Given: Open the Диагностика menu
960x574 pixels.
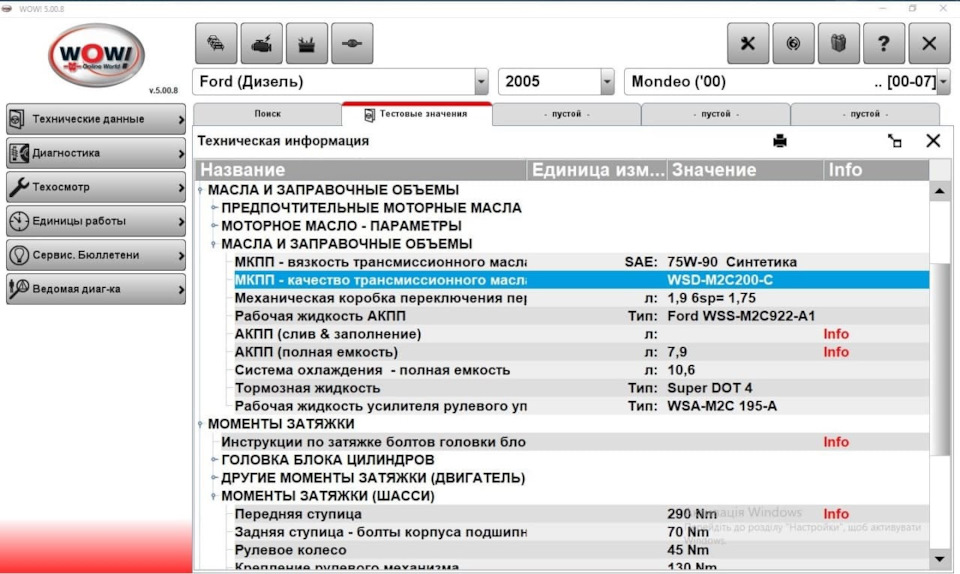Looking at the screenshot, I should [x=96, y=153].
